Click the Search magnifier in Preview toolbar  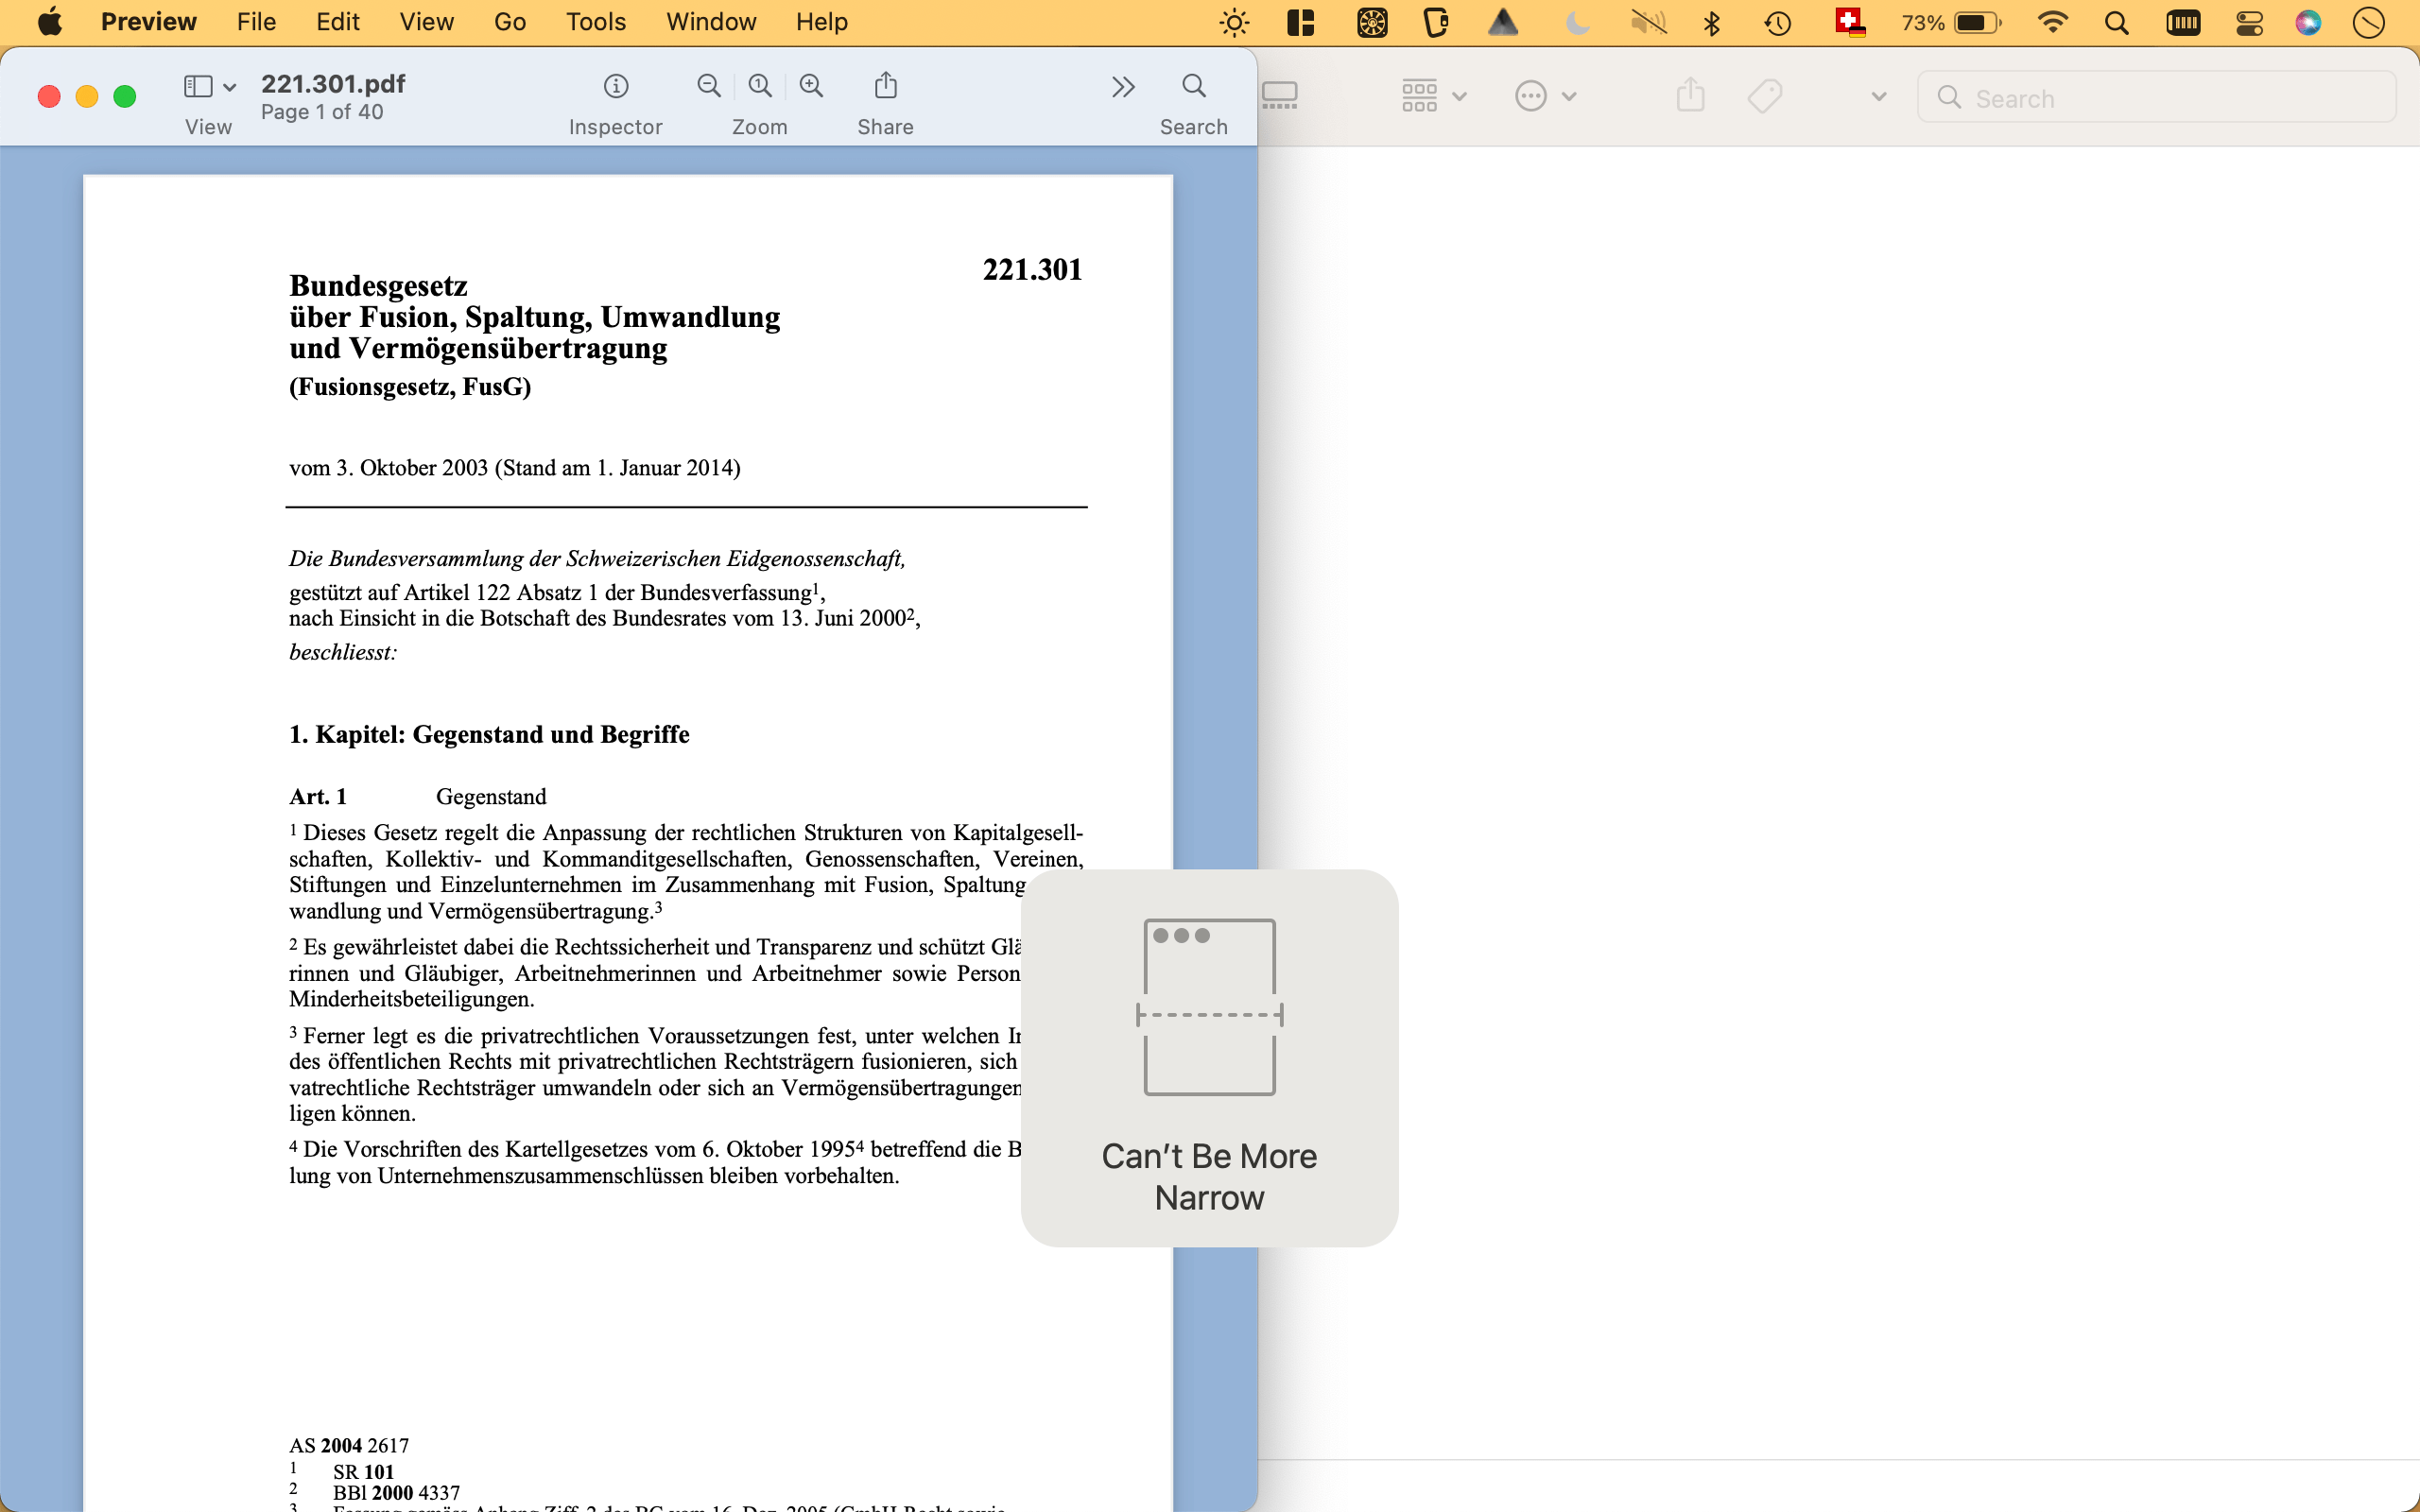[1193, 87]
